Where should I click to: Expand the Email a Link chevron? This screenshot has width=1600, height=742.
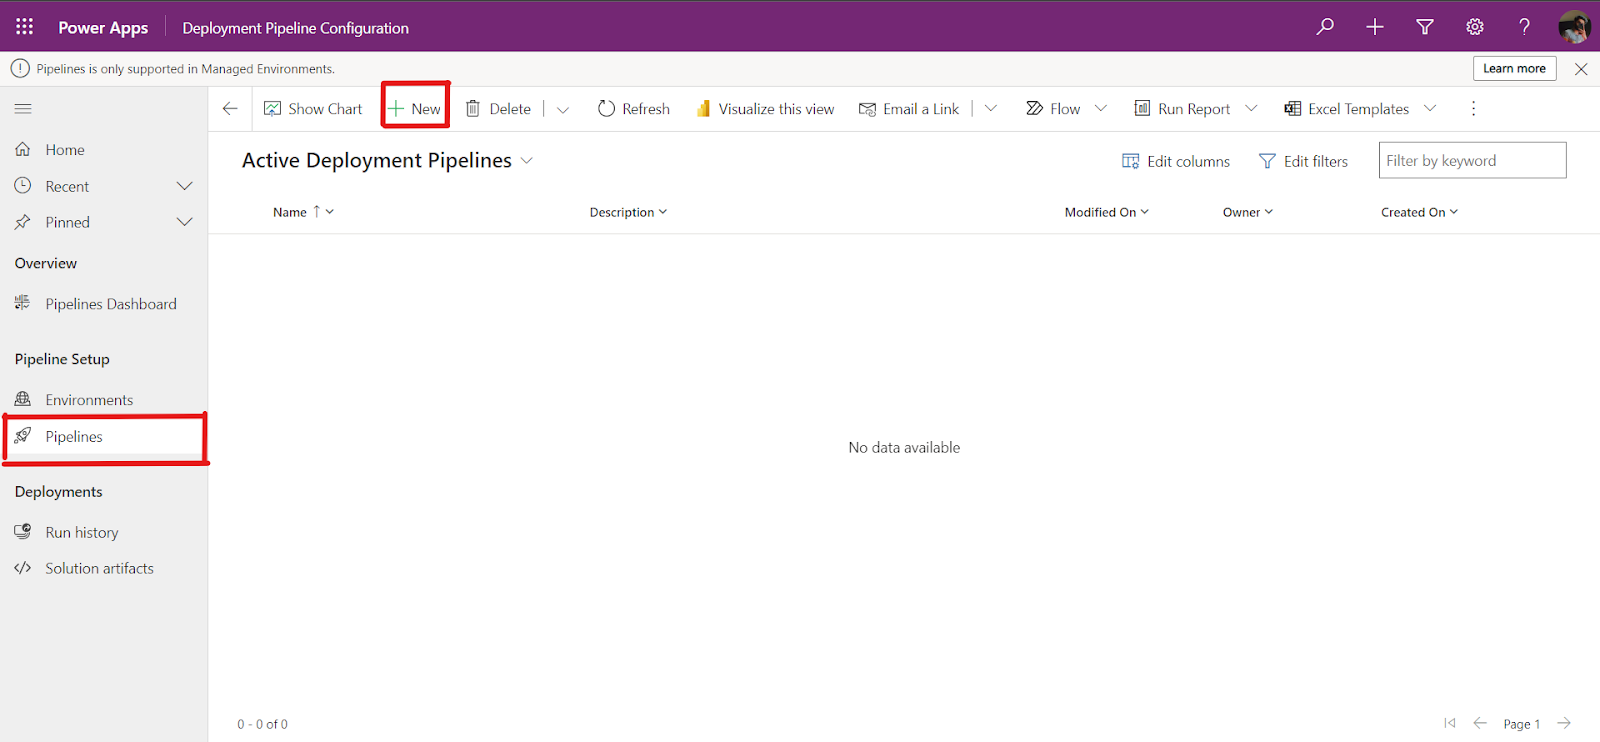(x=991, y=108)
